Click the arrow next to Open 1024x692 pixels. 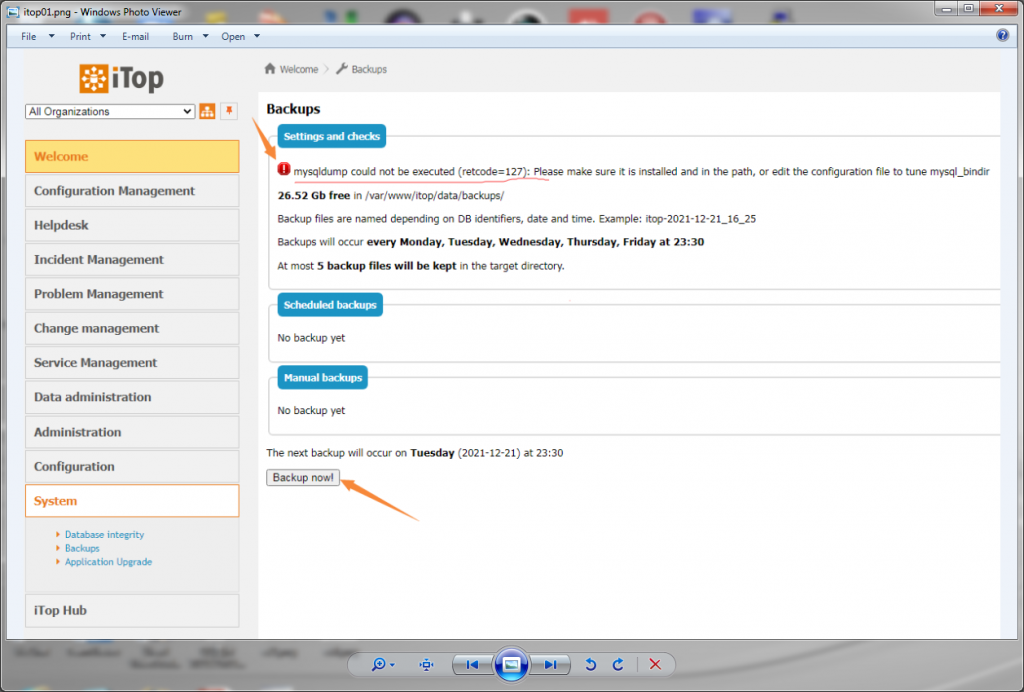click(257, 37)
